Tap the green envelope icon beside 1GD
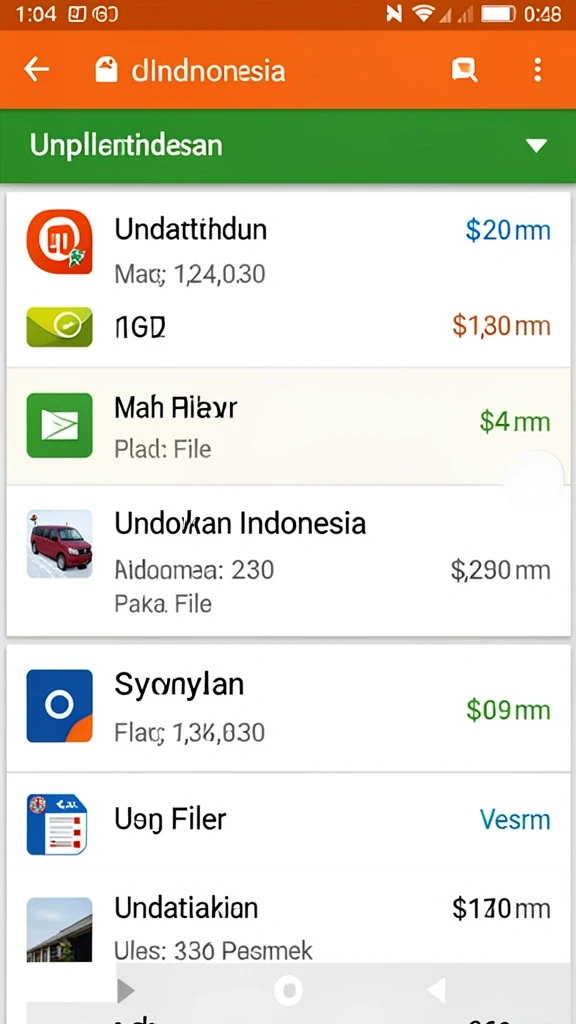Viewport: 576px width, 1024px height. click(x=59, y=326)
